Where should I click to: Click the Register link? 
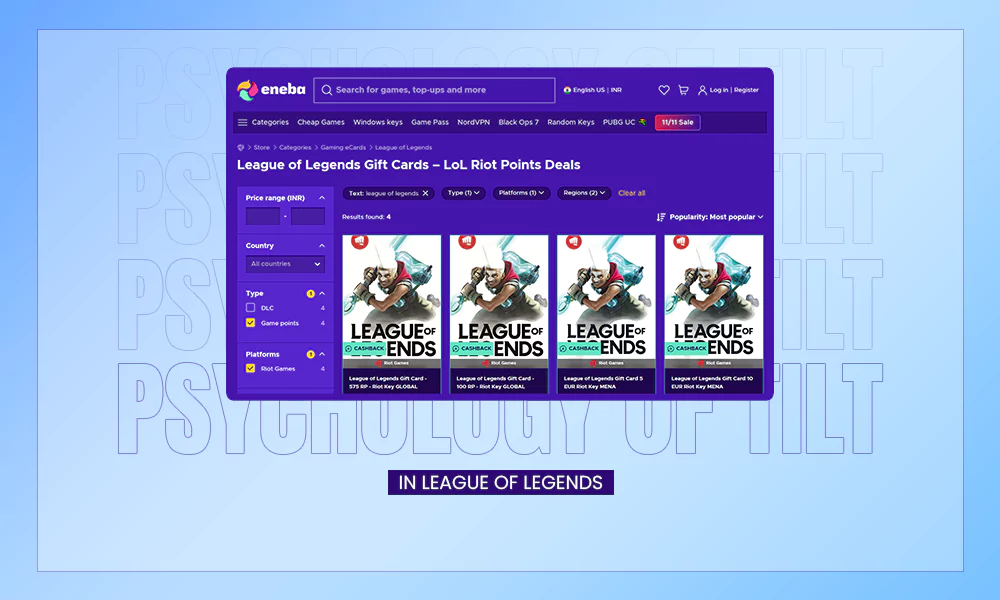coord(745,90)
